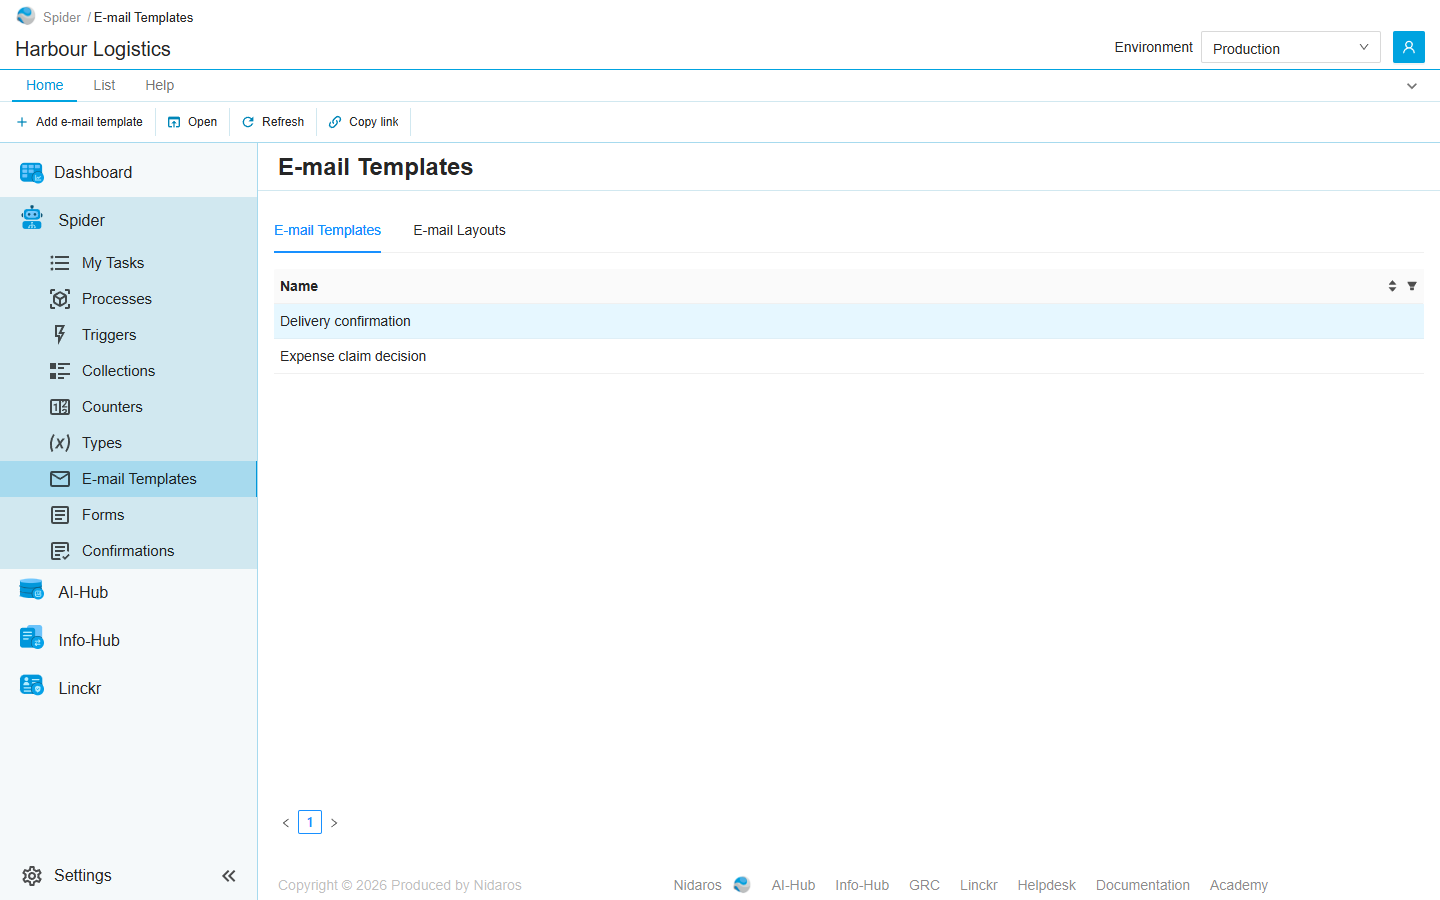Switch to the List ribbon tab

(x=104, y=85)
